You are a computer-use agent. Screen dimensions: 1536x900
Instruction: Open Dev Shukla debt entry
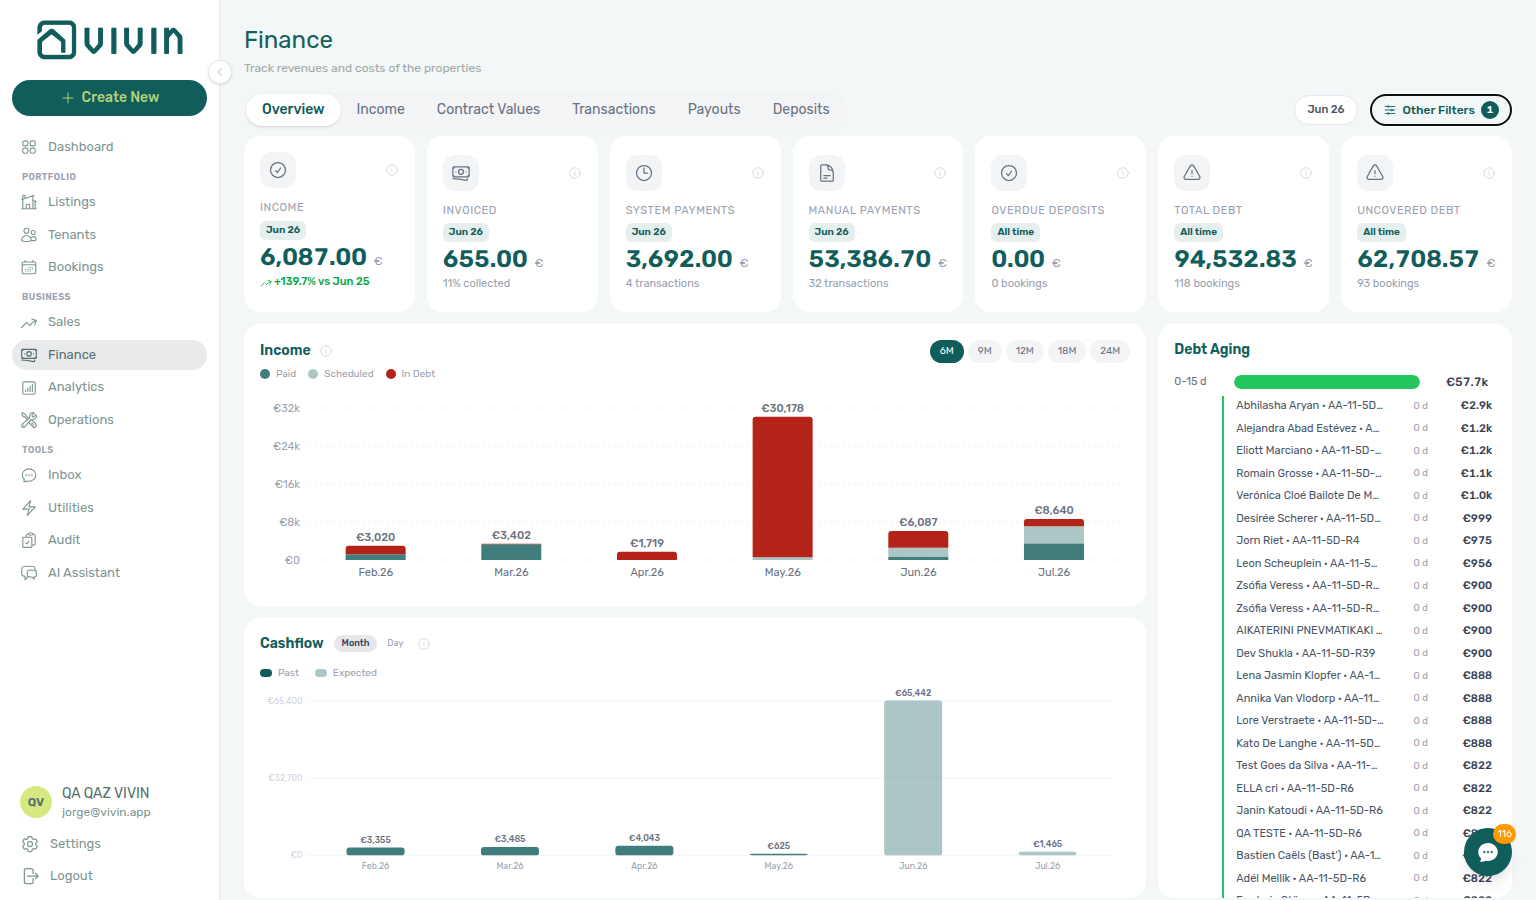point(1363,653)
